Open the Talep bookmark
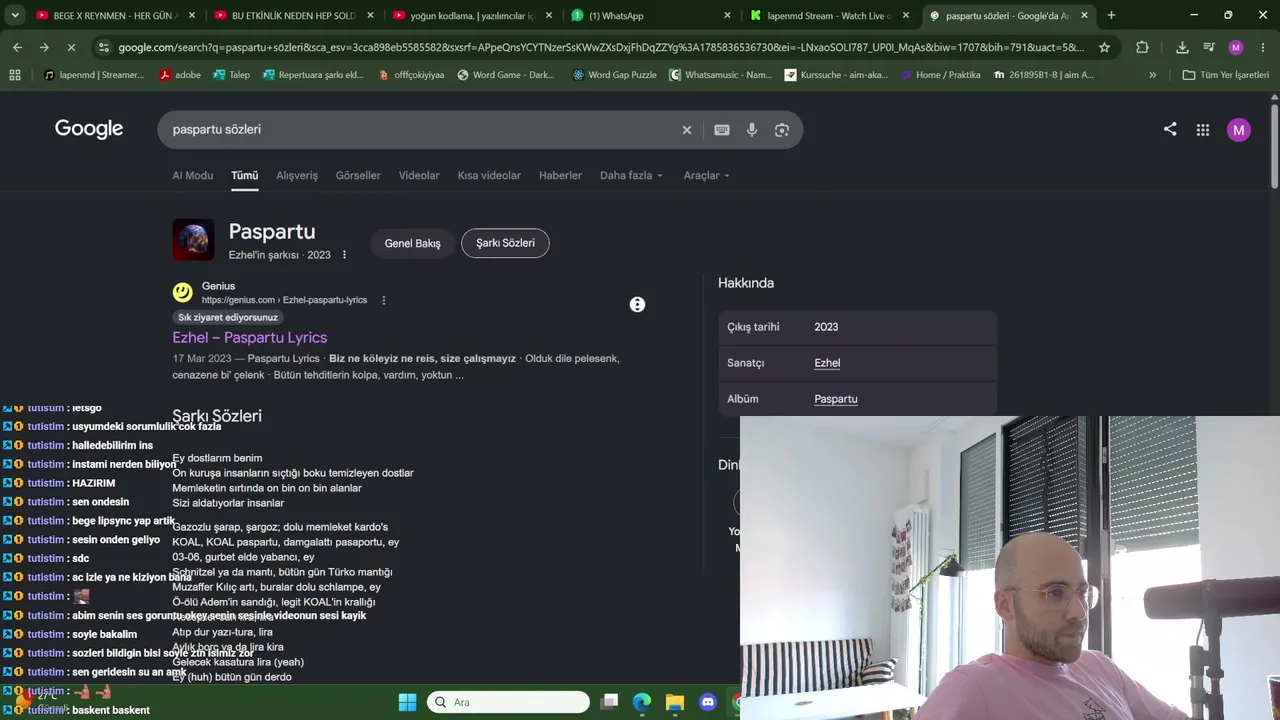The width and height of the screenshot is (1280, 720). pos(231,75)
